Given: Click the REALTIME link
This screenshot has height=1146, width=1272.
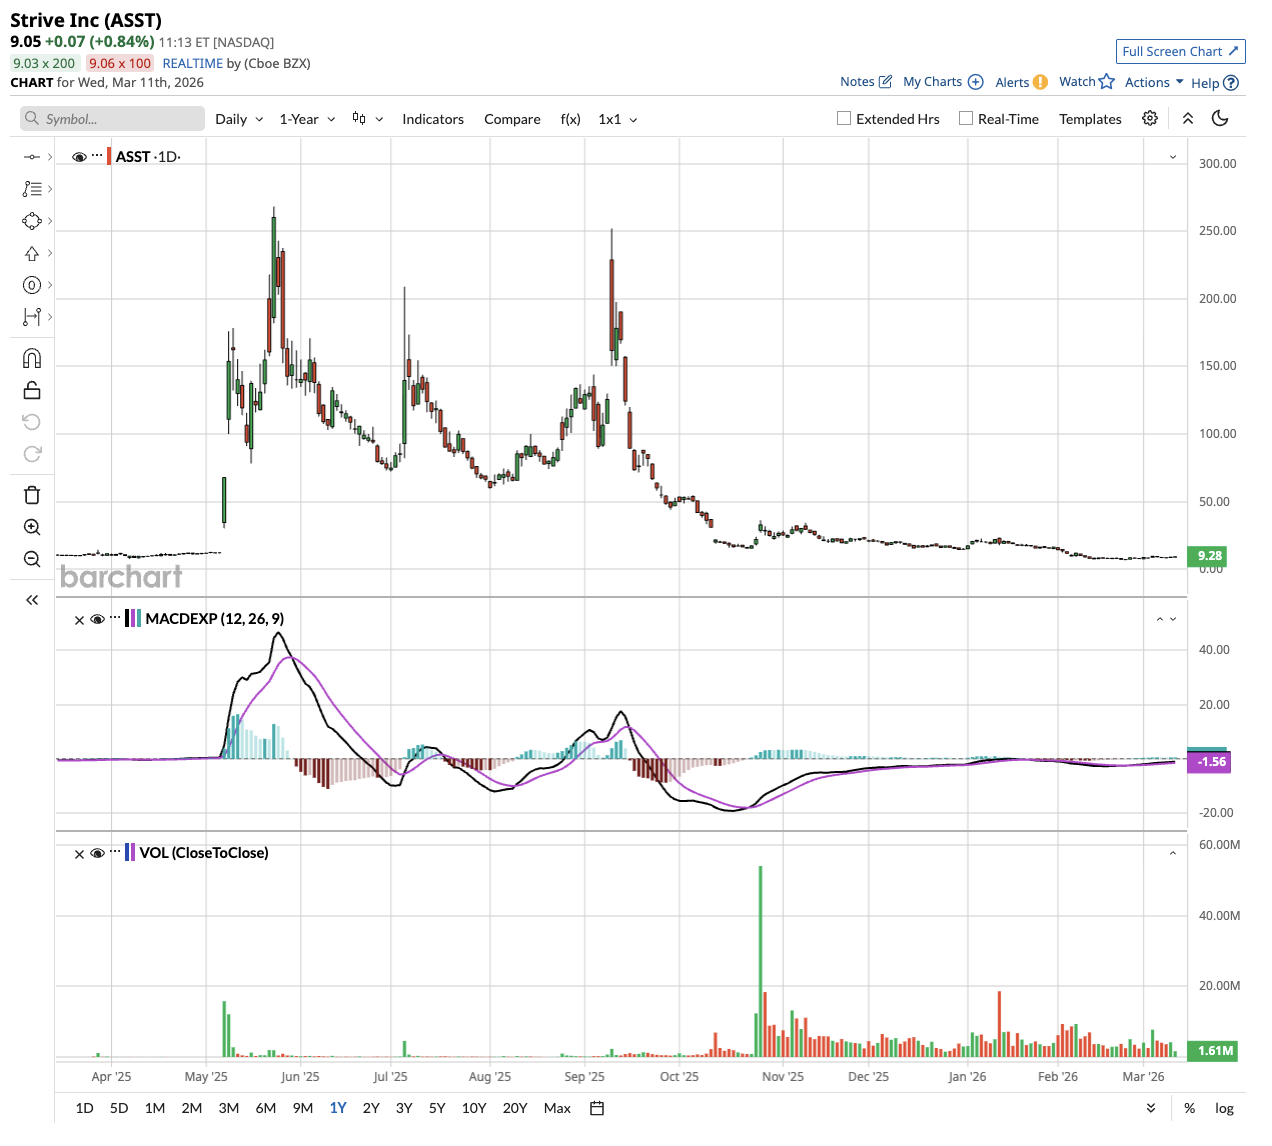Looking at the screenshot, I should pos(193,63).
